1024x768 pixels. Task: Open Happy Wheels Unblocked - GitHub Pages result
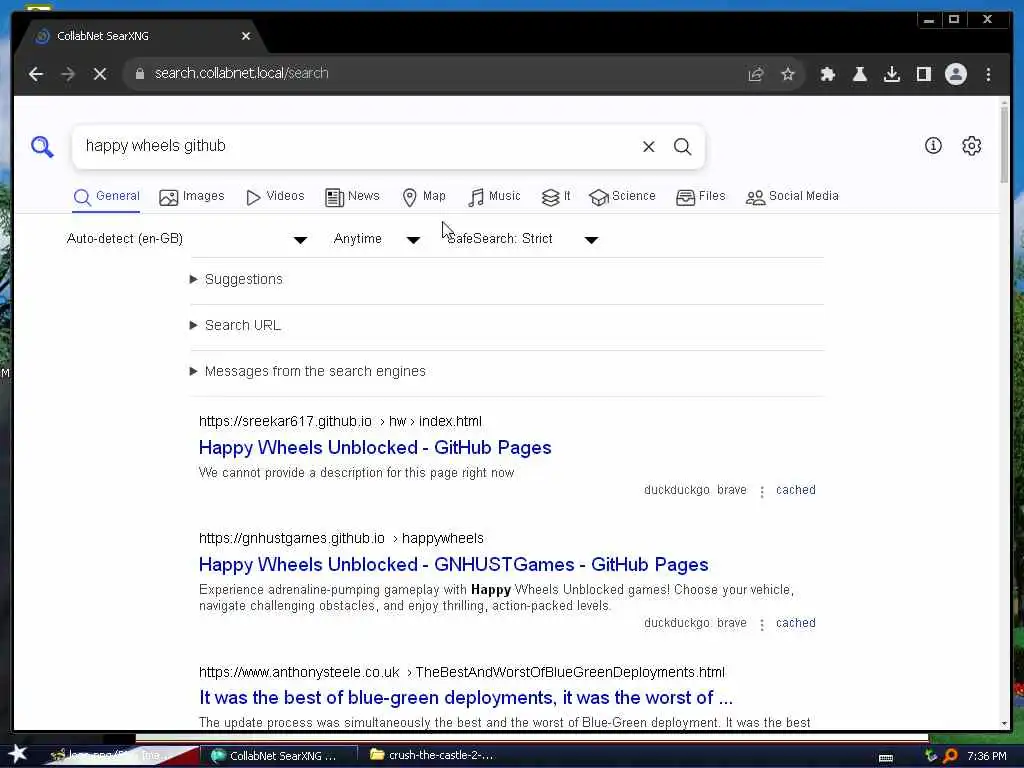pyautogui.click(x=375, y=448)
